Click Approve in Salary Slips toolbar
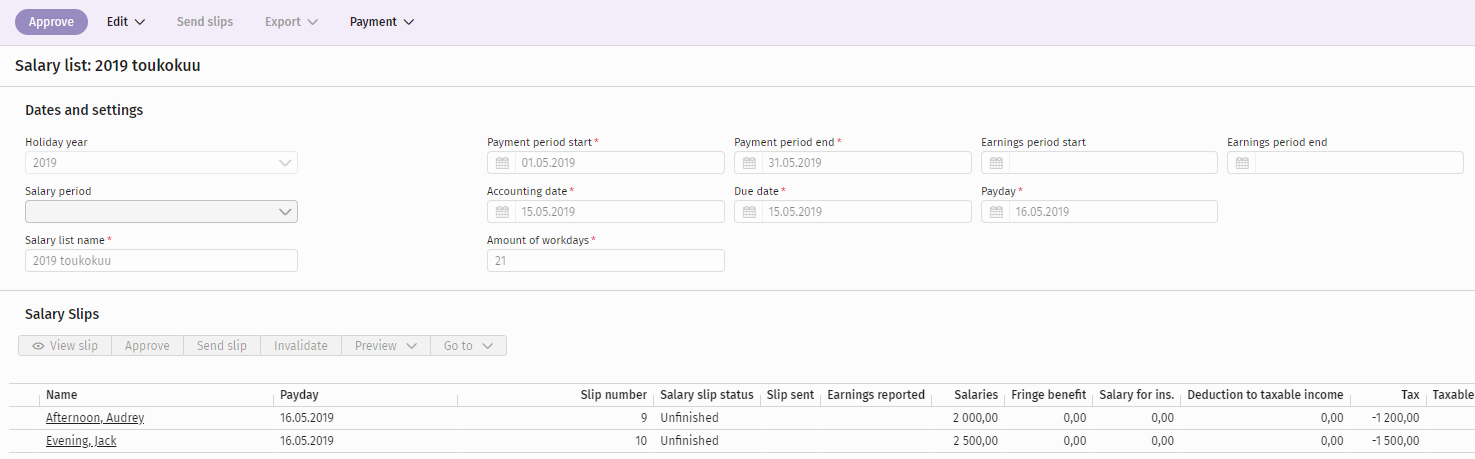The width and height of the screenshot is (1475, 459). (147, 346)
